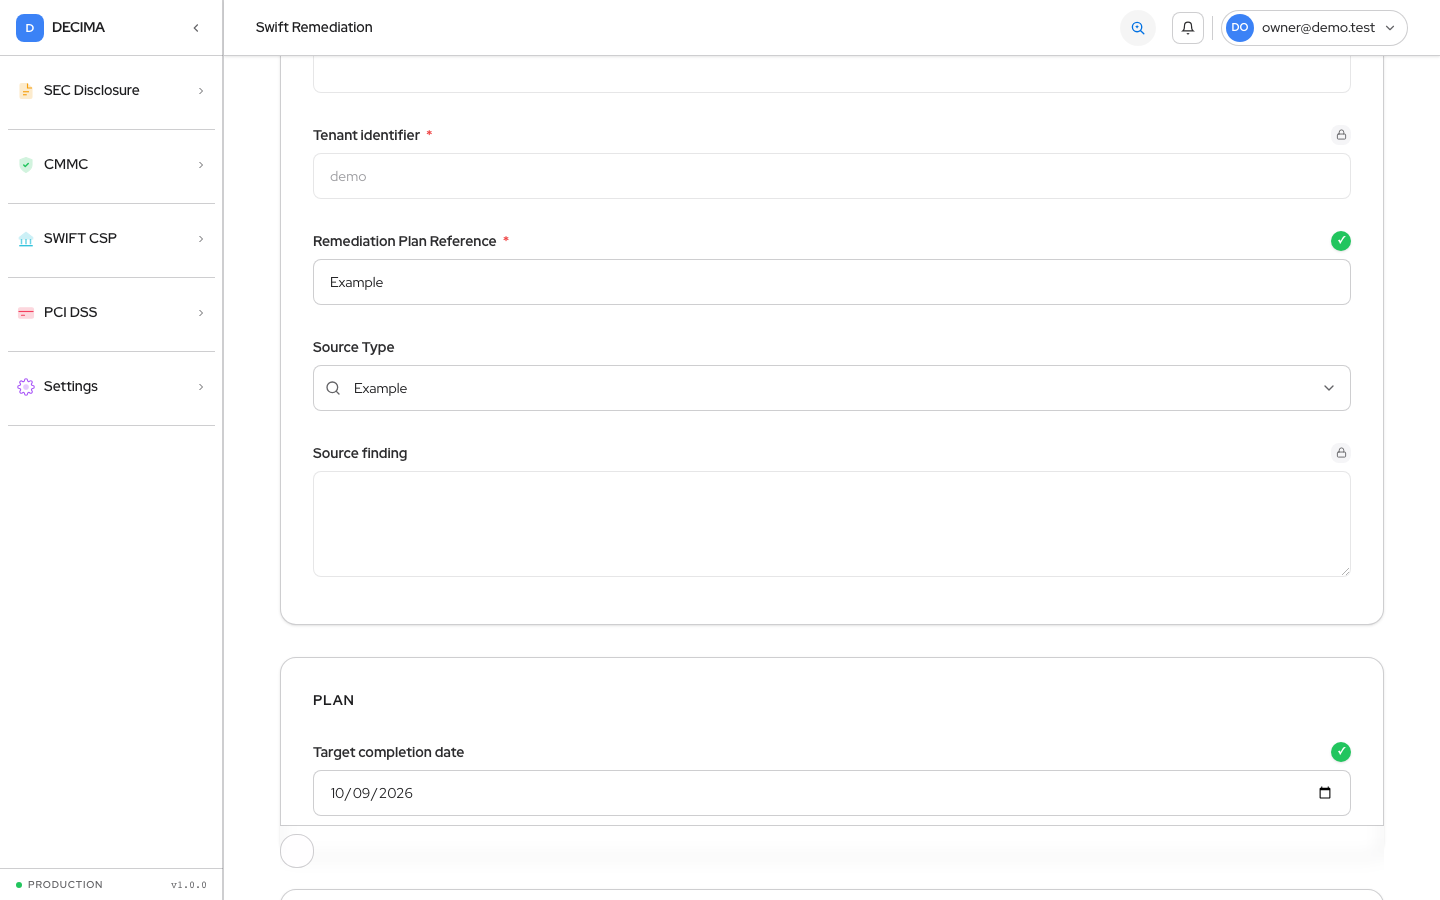This screenshot has height=900, width=1440.
Task: Select PCI DSS in the sidebar
Action: click(x=111, y=313)
